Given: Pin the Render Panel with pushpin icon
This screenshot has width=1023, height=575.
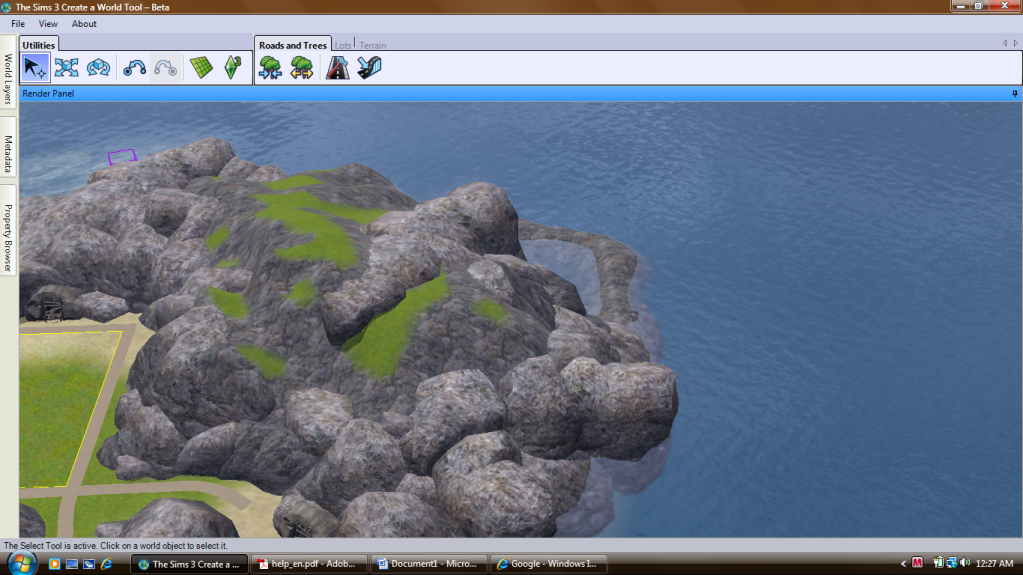Looking at the screenshot, I should [x=1015, y=94].
